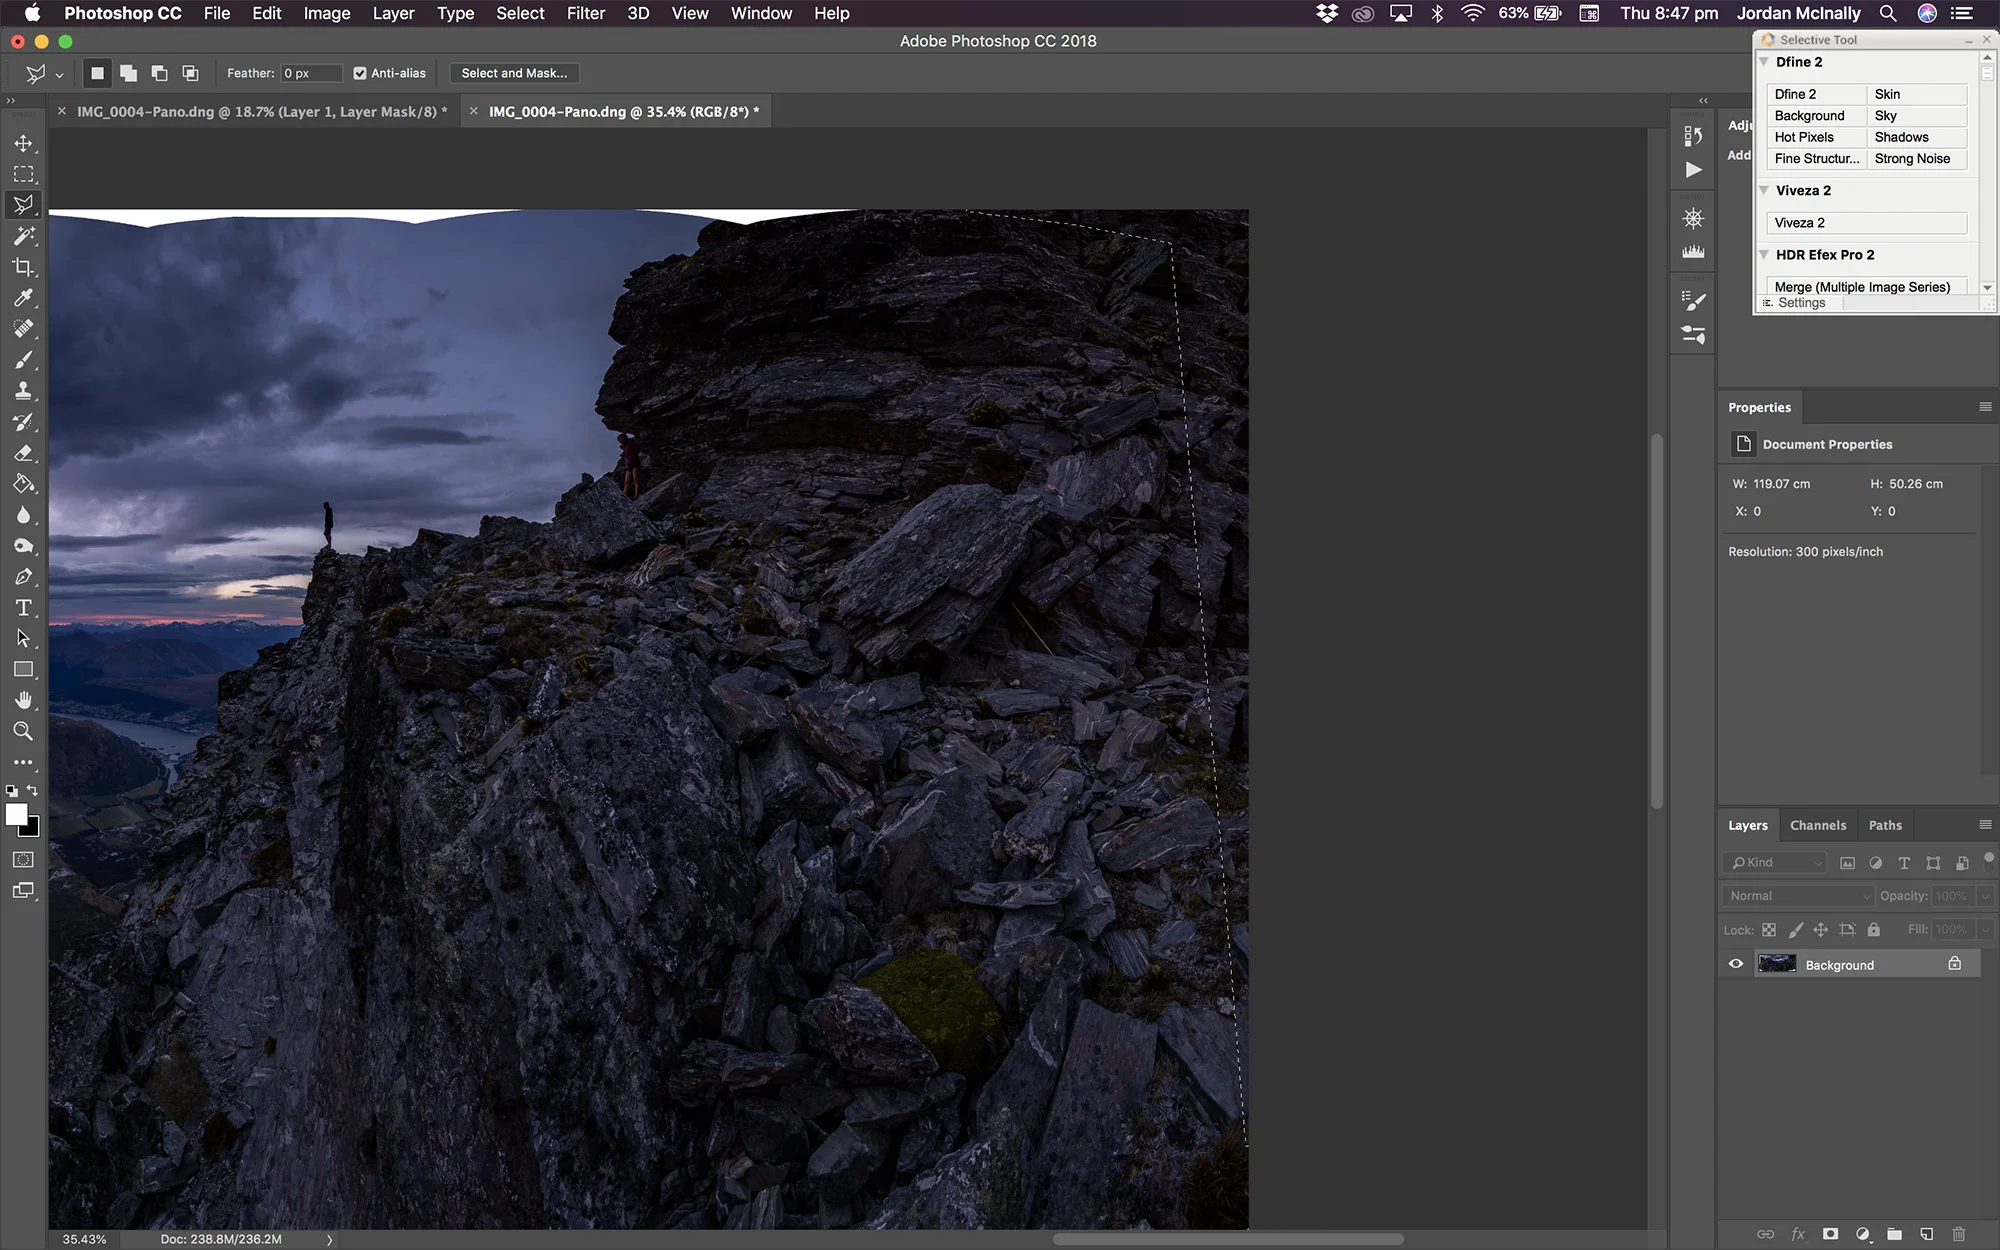Screen dimensions: 2000x1250
Task: Open the Filter menu
Action: tap(585, 13)
